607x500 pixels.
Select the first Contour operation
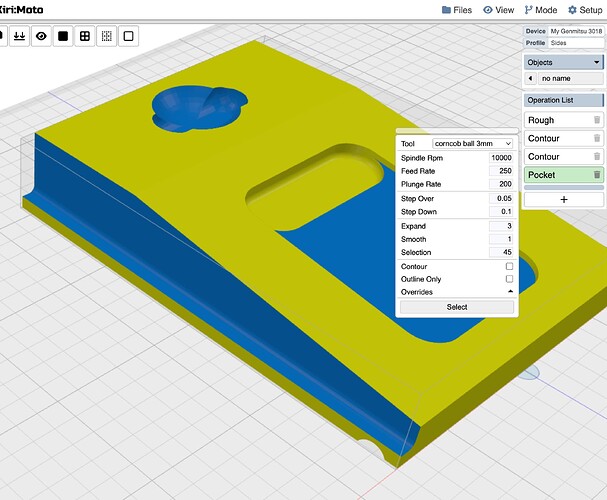coord(563,138)
